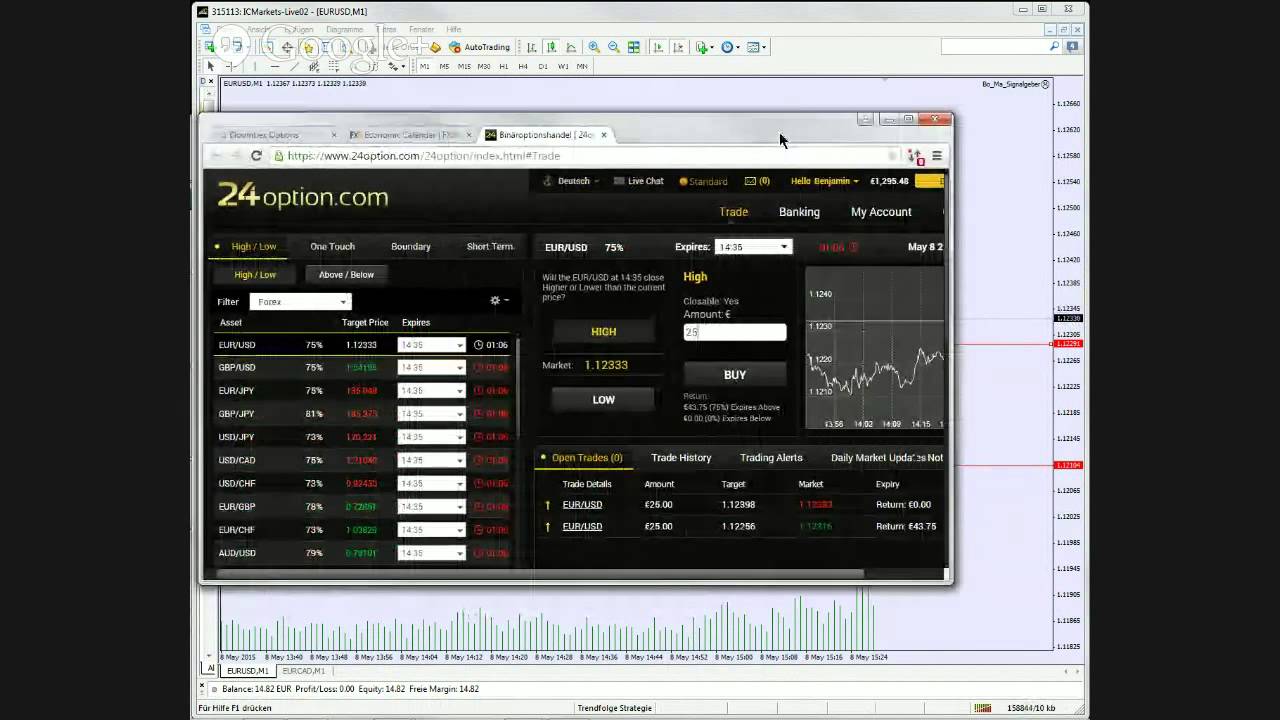Open the periodicity clock icon menu
Image resolution: width=1280 pixels, height=720 pixels.
click(729, 47)
